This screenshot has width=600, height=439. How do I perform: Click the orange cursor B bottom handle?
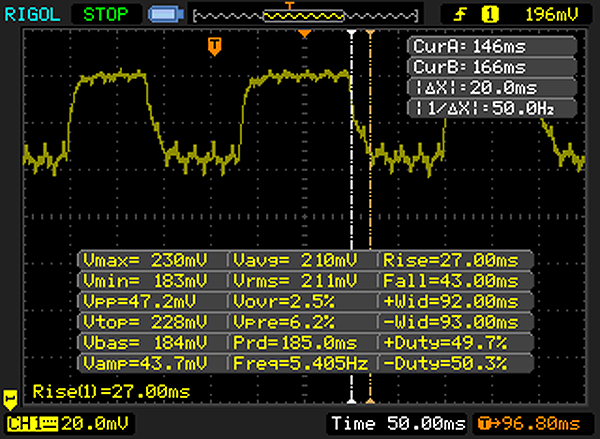tap(370, 400)
